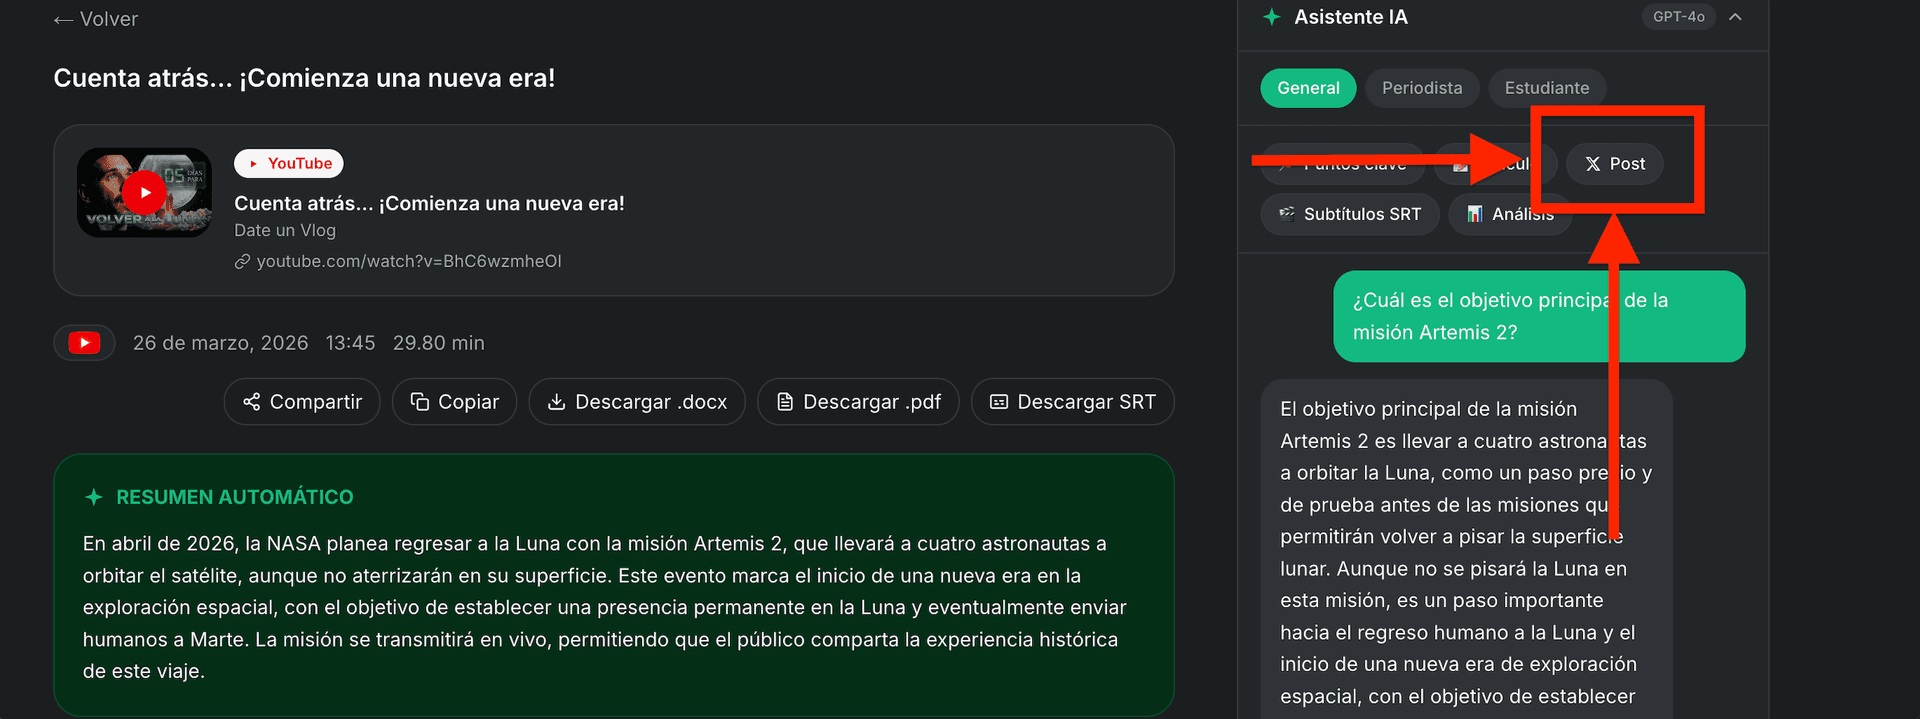The width and height of the screenshot is (1920, 719).
Task: Switch to the Periodista mode
Action: (1422, 88)
